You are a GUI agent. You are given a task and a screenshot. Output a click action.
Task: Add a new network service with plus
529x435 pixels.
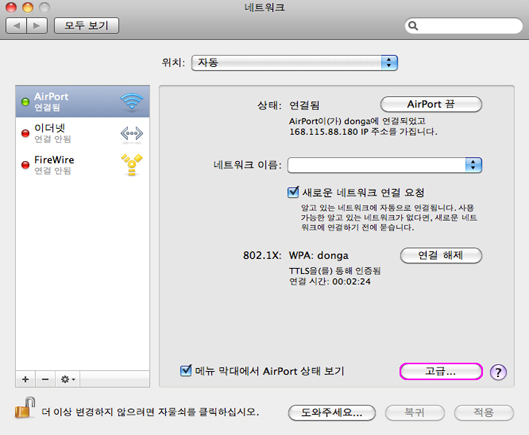pyautogui.click(x=25, y=379)
